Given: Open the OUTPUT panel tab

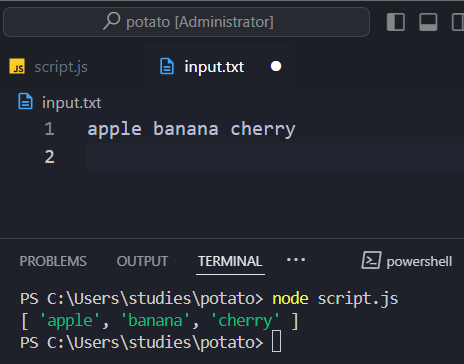Looking at the screenshot, I should pos(142,261).
